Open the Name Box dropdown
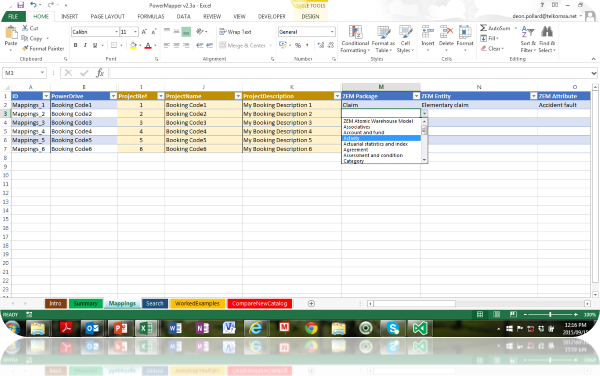 (x=42, y=73)
